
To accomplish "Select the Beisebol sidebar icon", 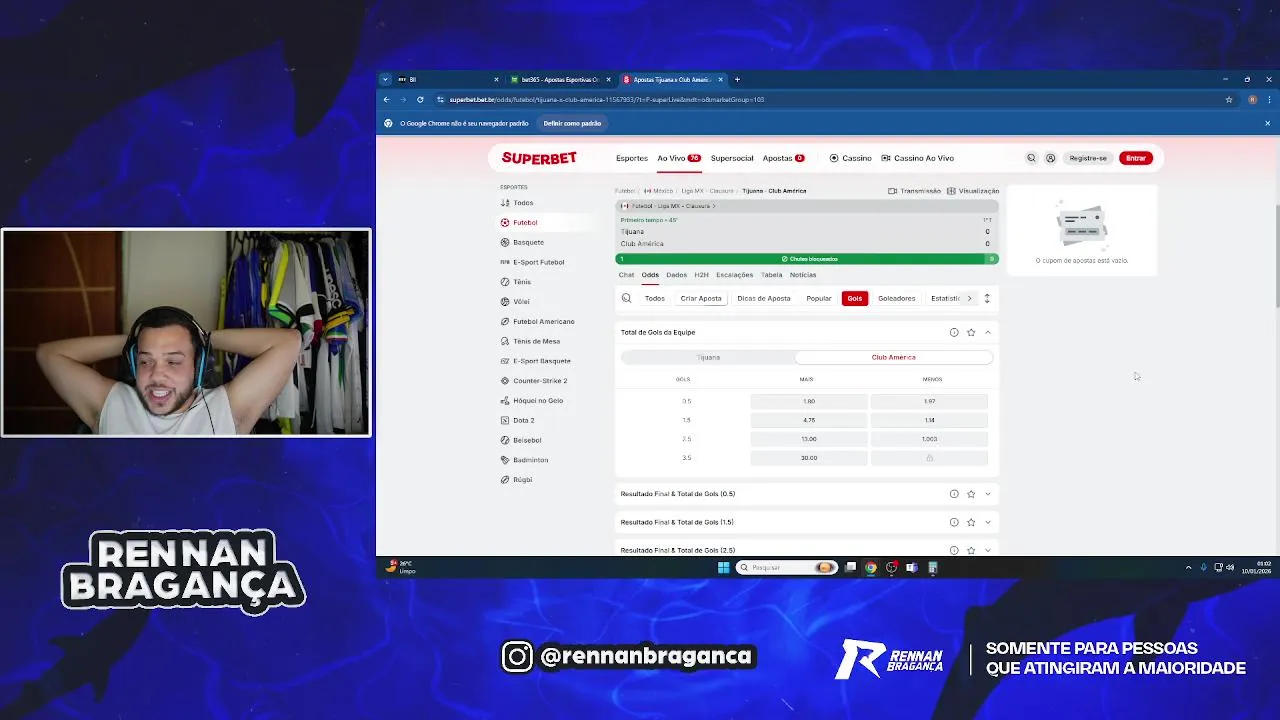I will [x=505, y=440].
